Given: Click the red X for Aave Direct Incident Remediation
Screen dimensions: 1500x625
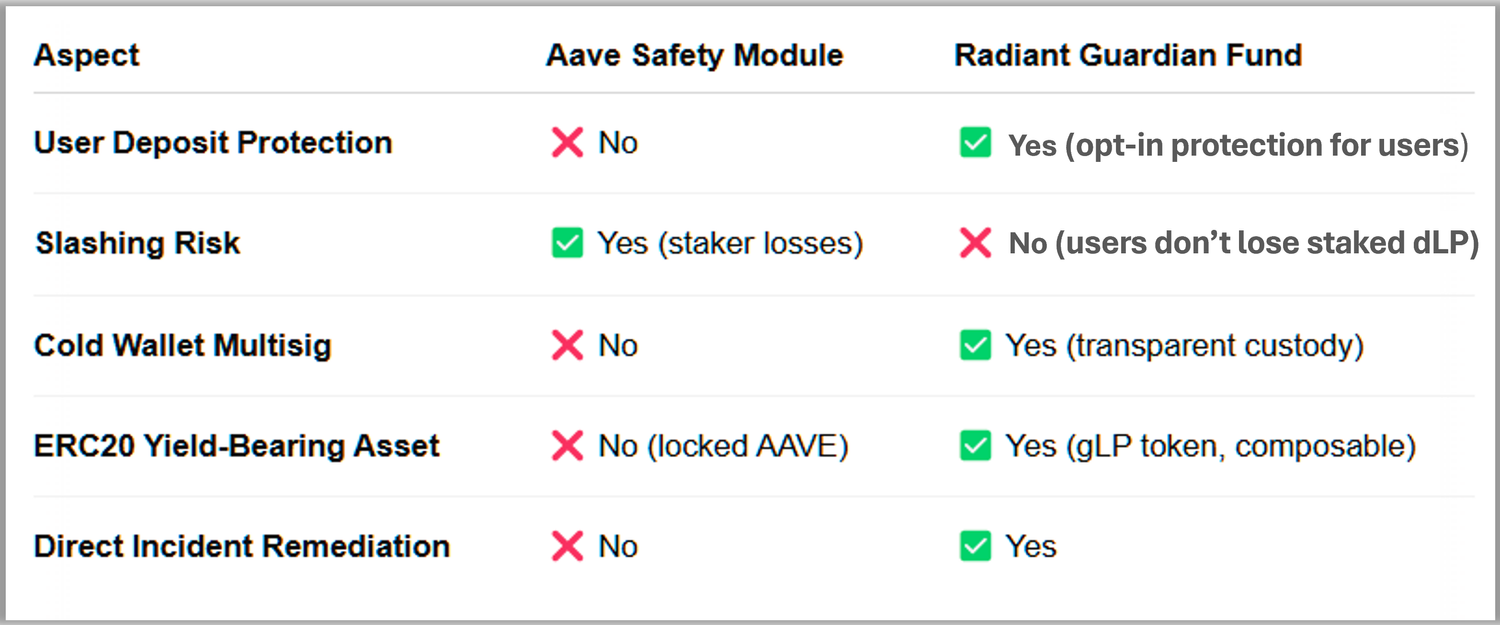Looking at the screenshot, I should 567,546.
